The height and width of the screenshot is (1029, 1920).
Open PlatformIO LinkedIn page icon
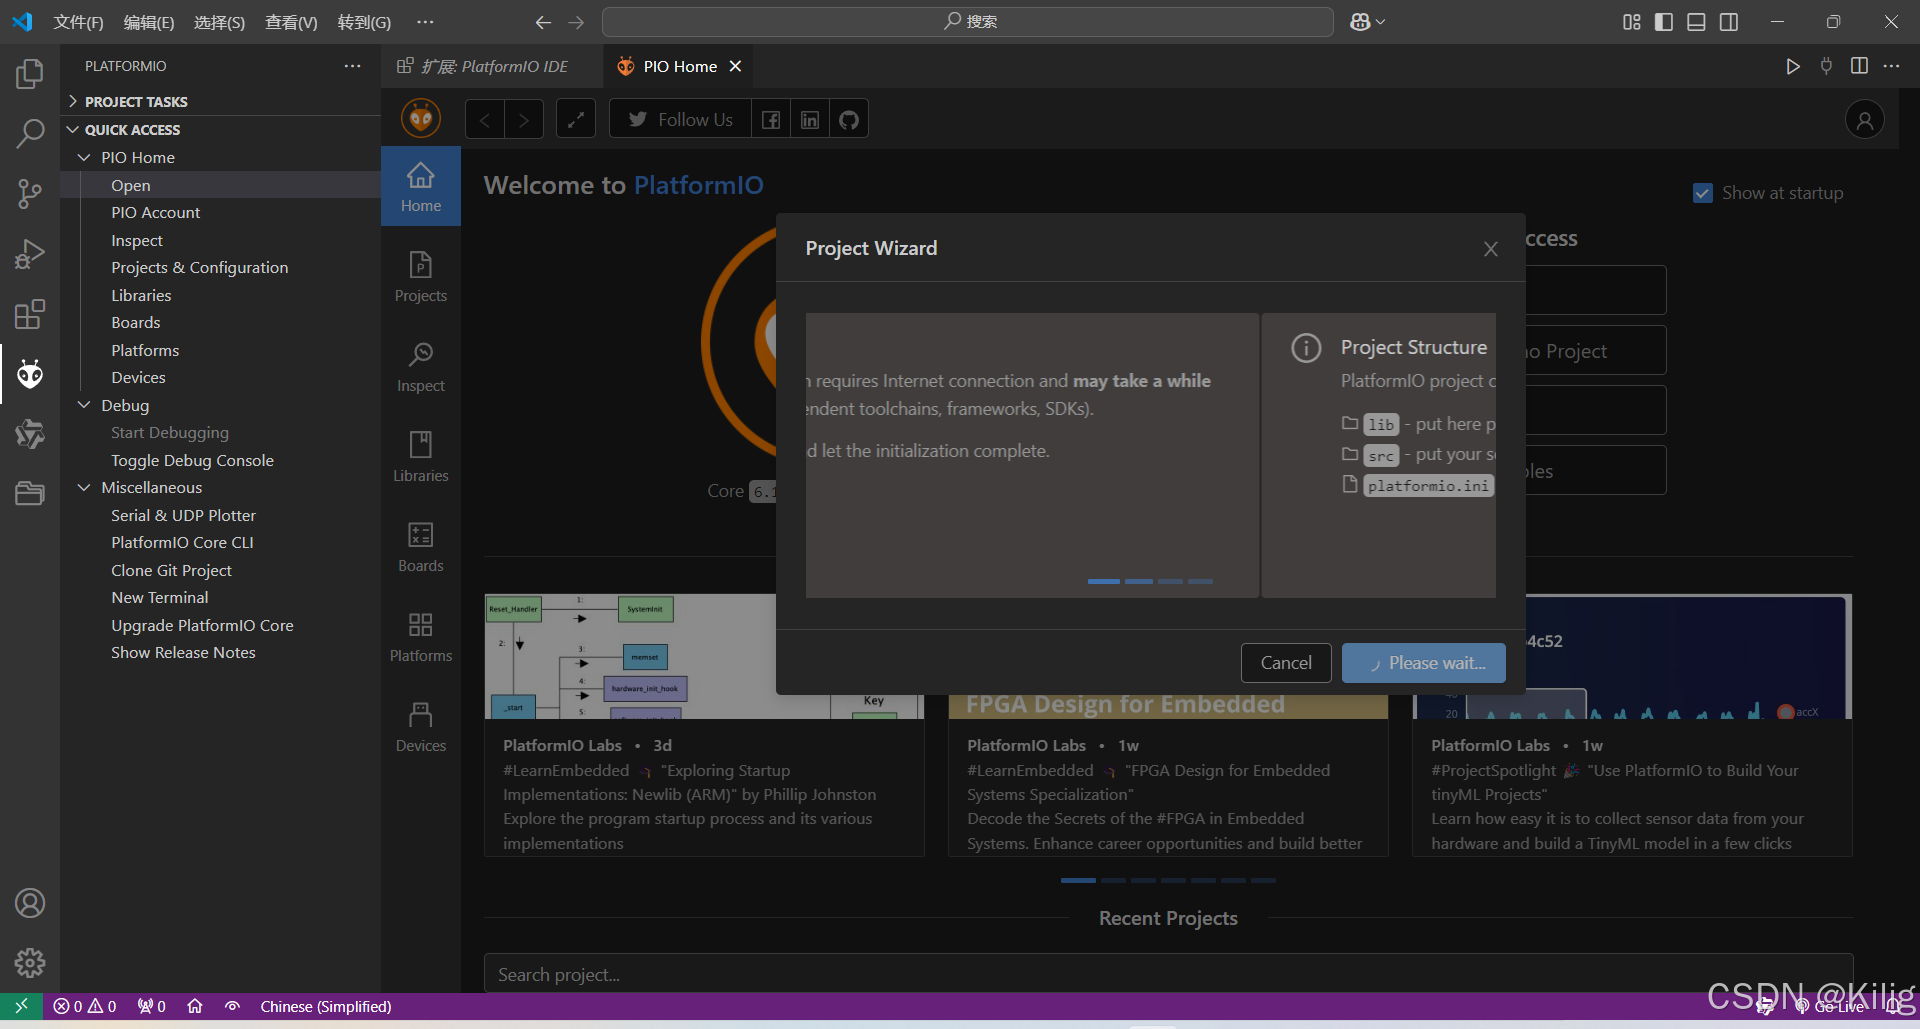click(810, 120)
